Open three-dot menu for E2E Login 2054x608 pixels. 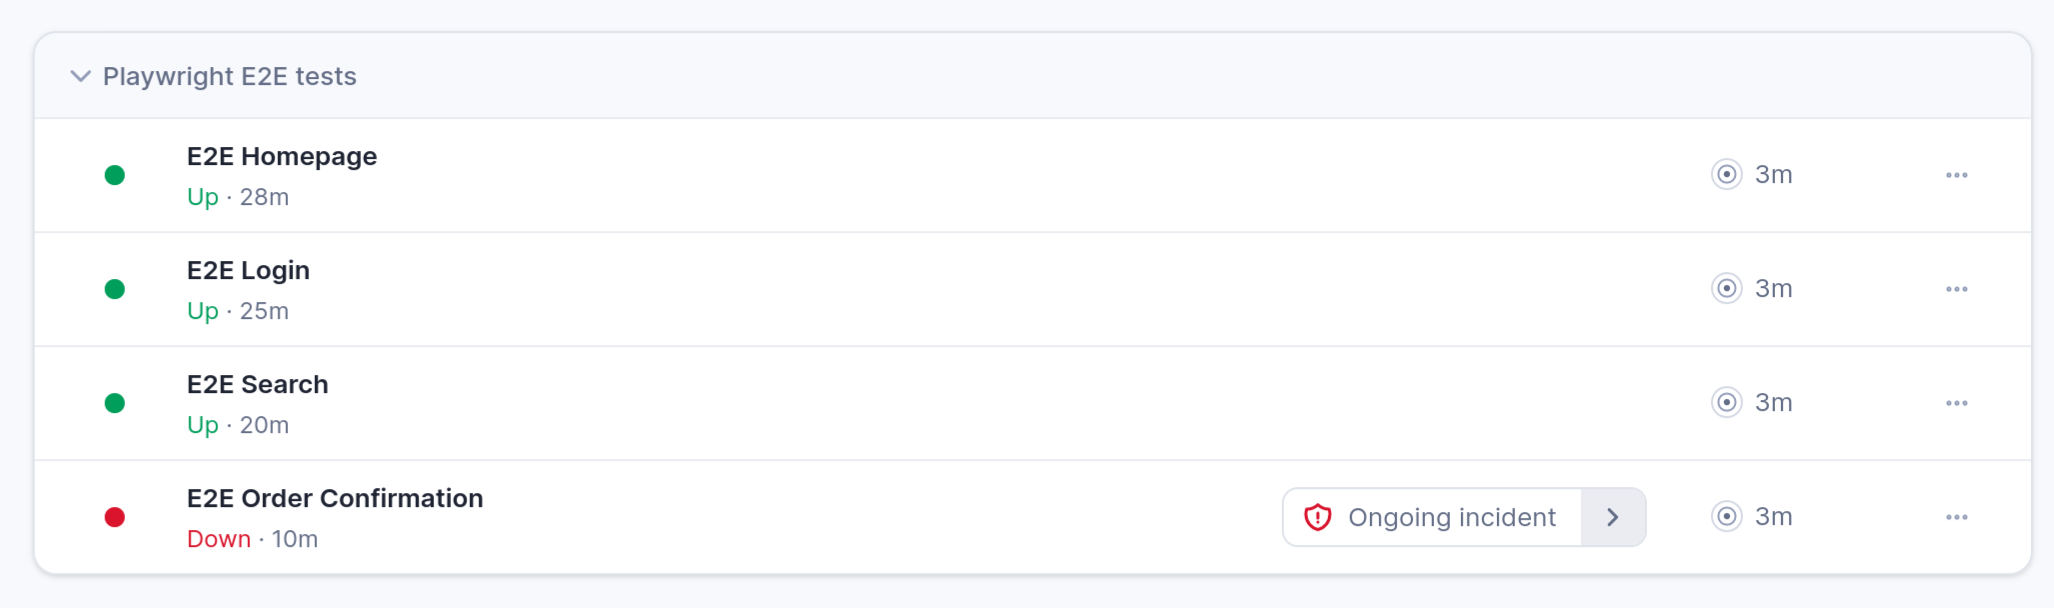[x=1957, y=289]
